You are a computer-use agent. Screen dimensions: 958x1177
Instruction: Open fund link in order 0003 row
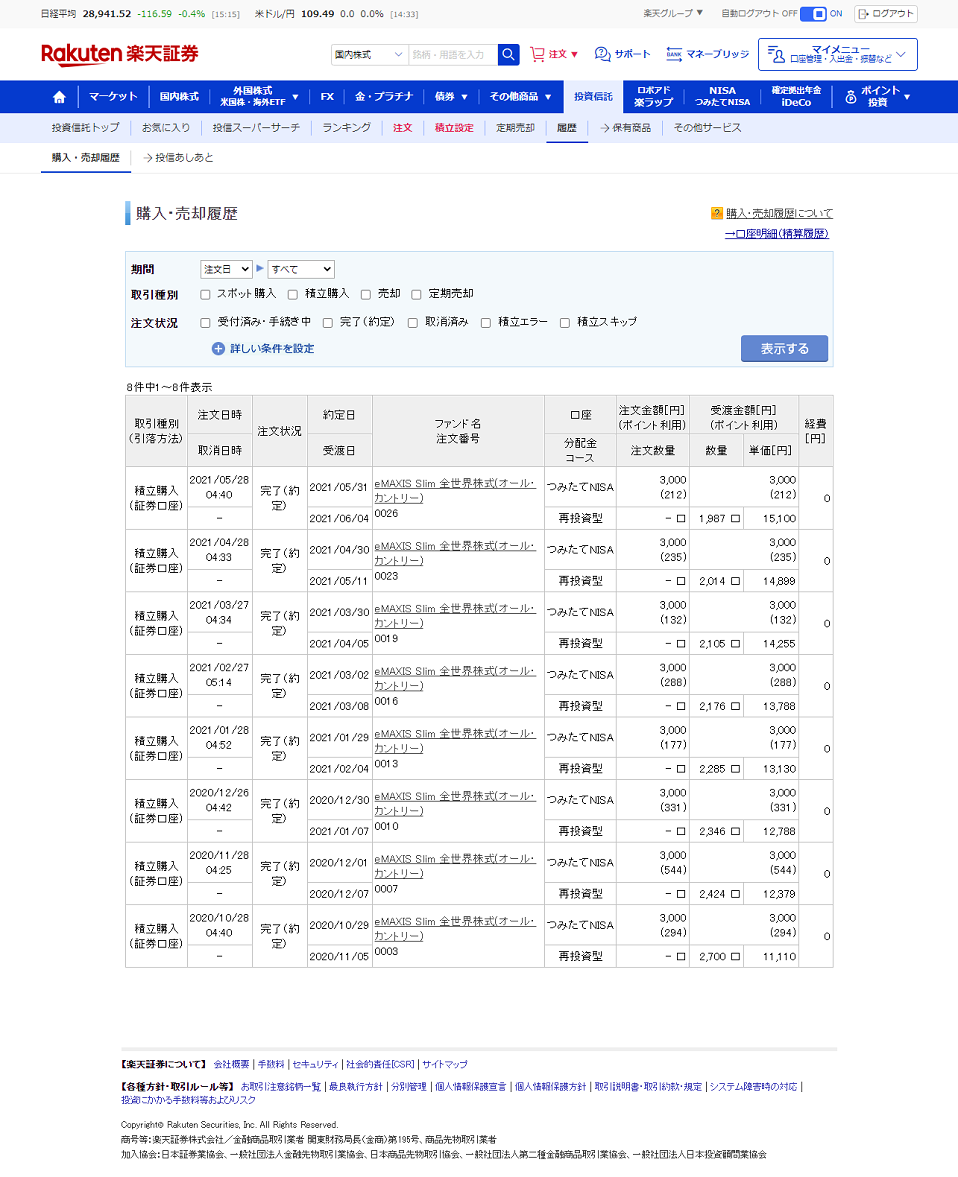point(455,929)
